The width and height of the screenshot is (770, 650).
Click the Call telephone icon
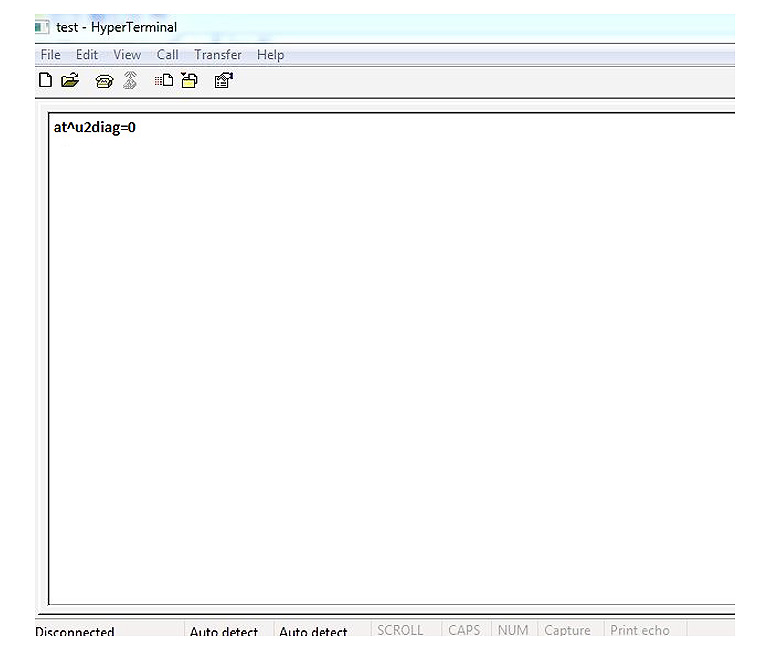pos(104,81)
